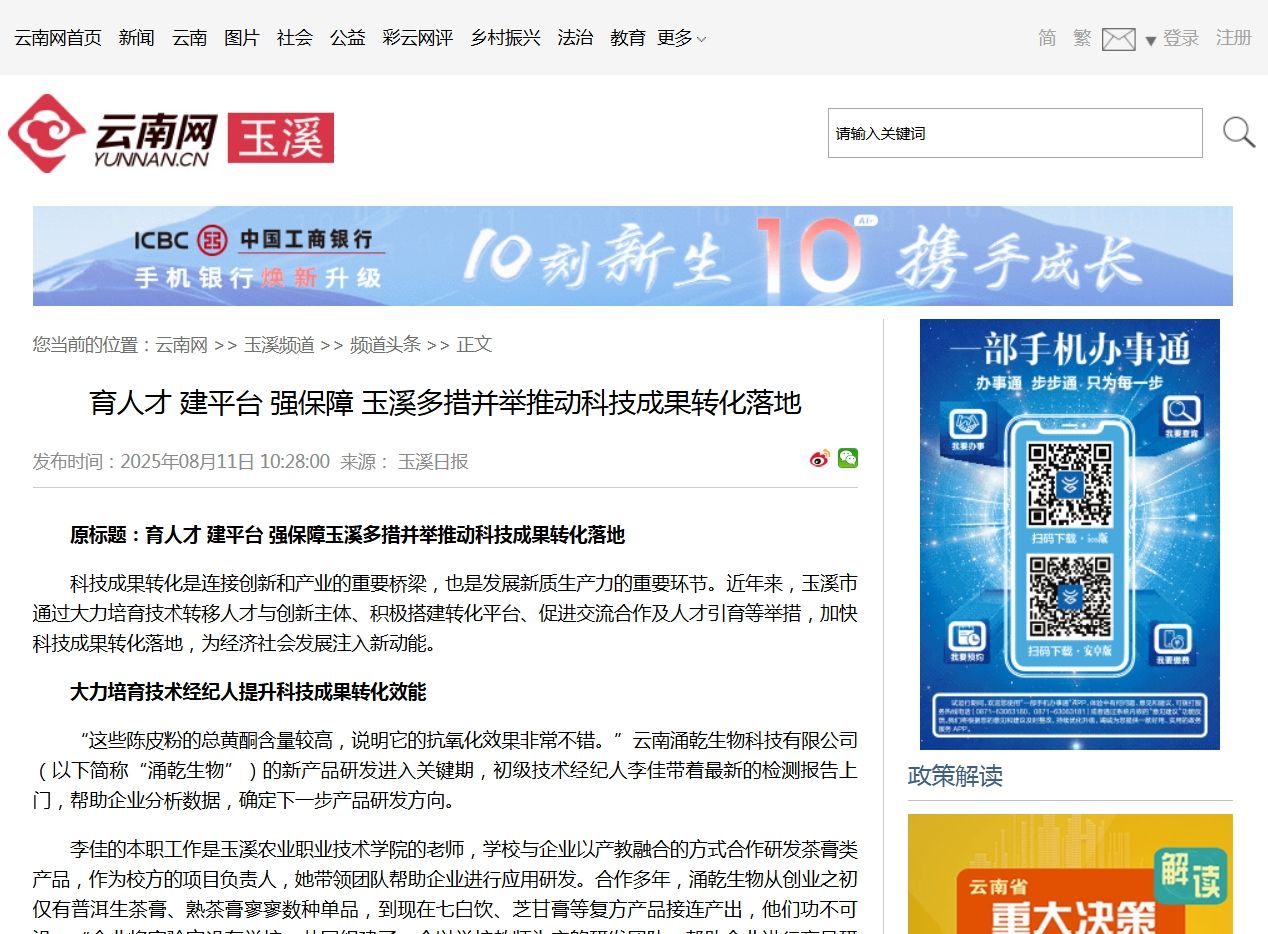Focus the keyword search input field
Image resolution: width=1268 pixels, height=934 pixels.
coord(1014,133)
